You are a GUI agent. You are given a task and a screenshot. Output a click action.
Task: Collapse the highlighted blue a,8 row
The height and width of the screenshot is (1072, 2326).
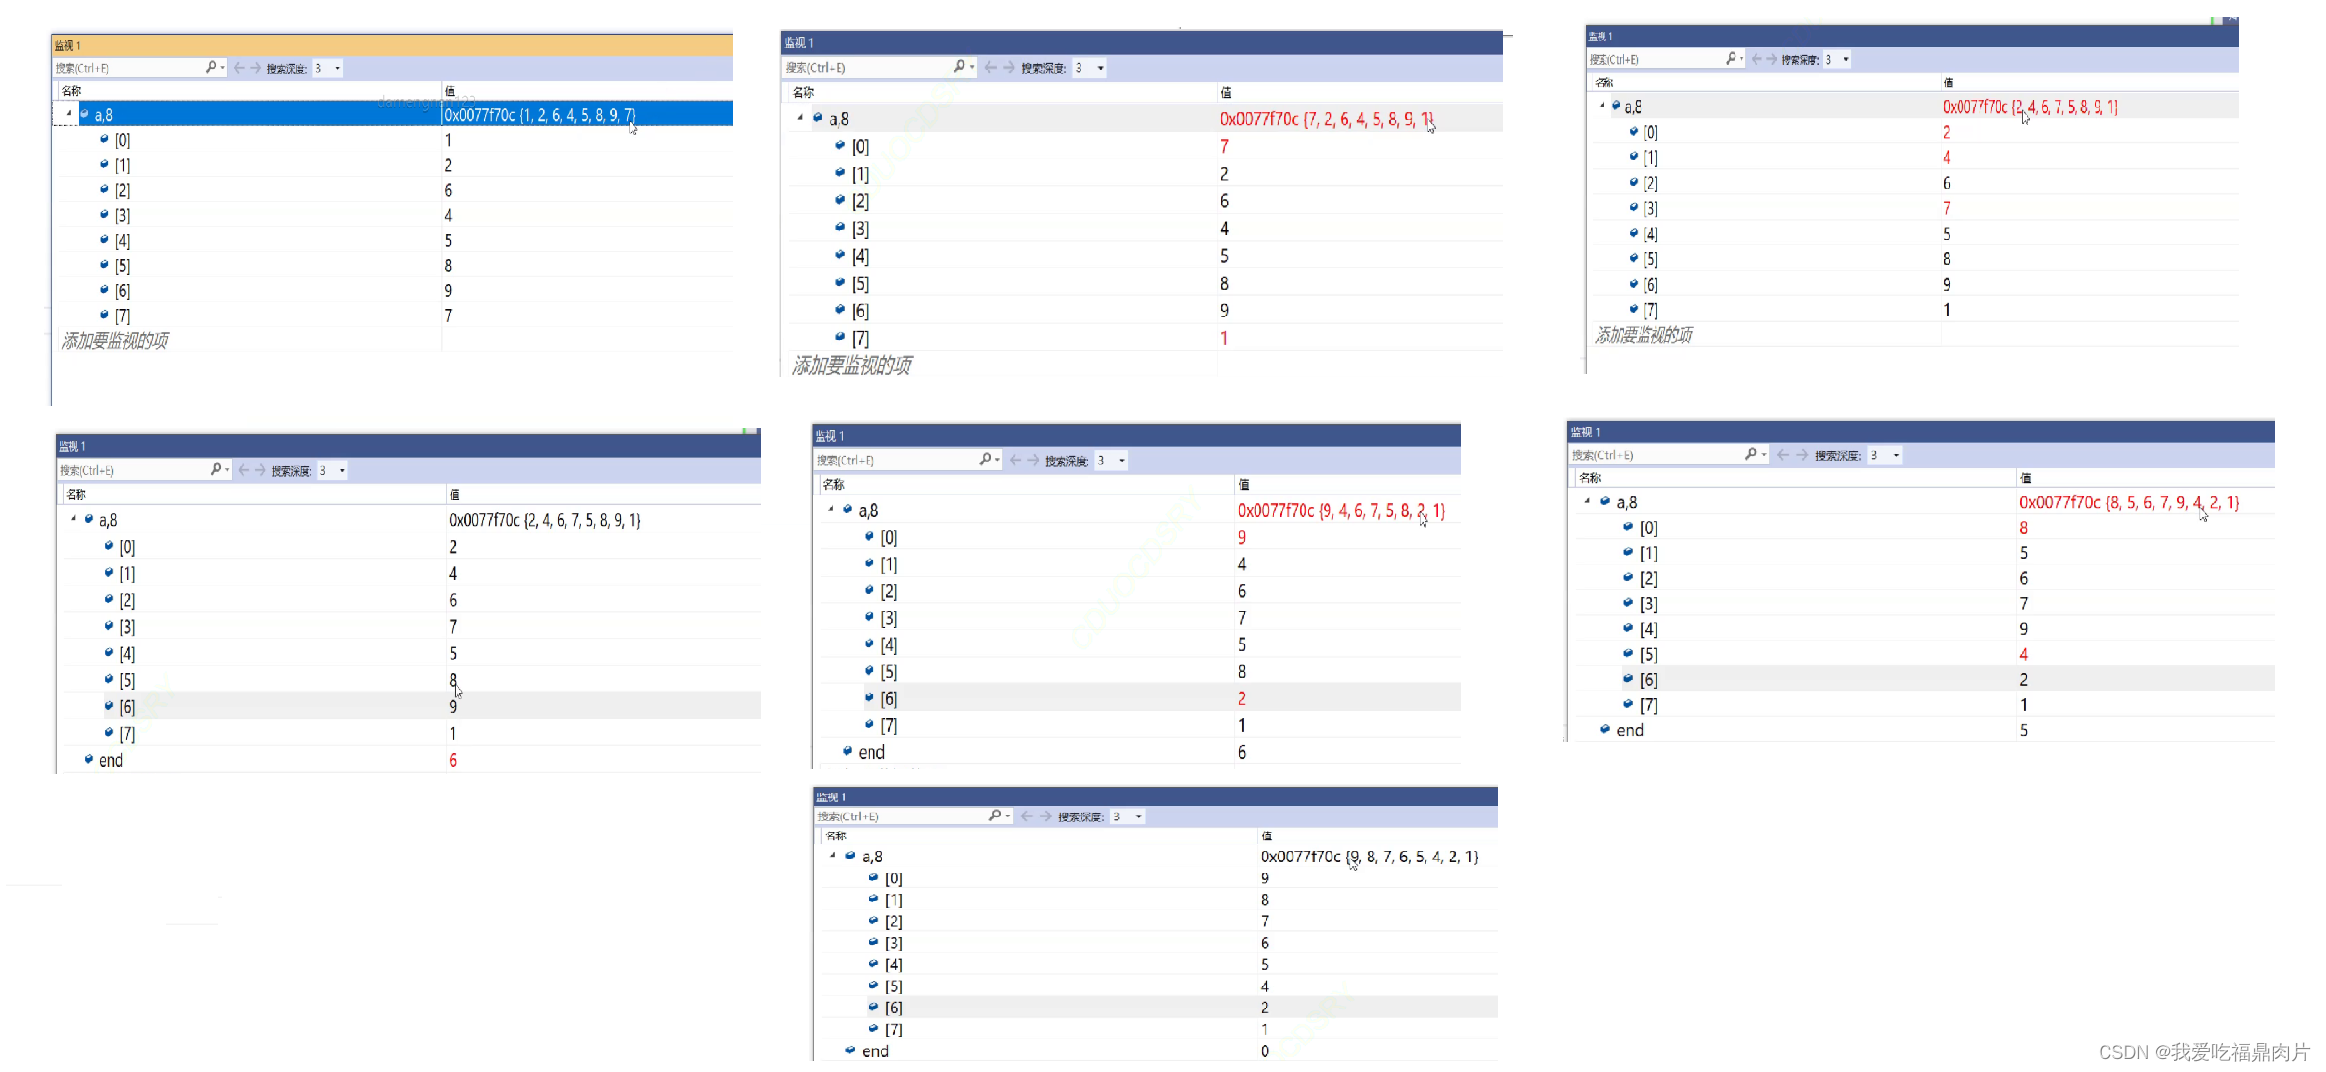coord(69,114)
